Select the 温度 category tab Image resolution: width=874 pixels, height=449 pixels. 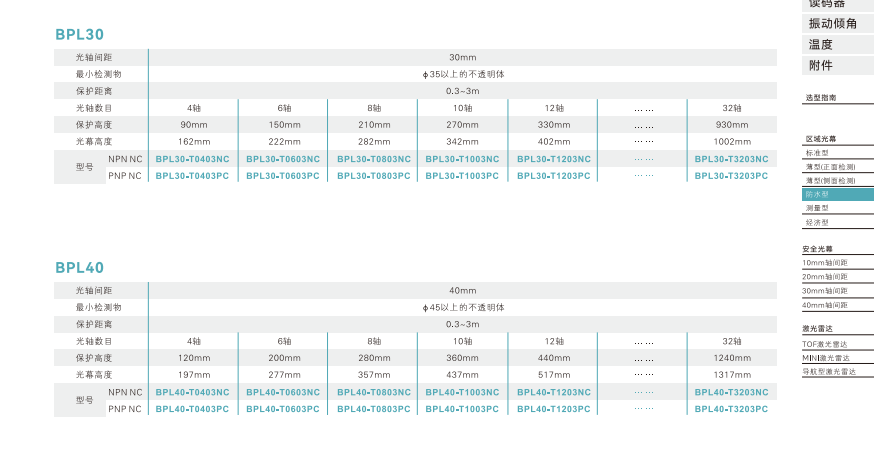[821, 44]
